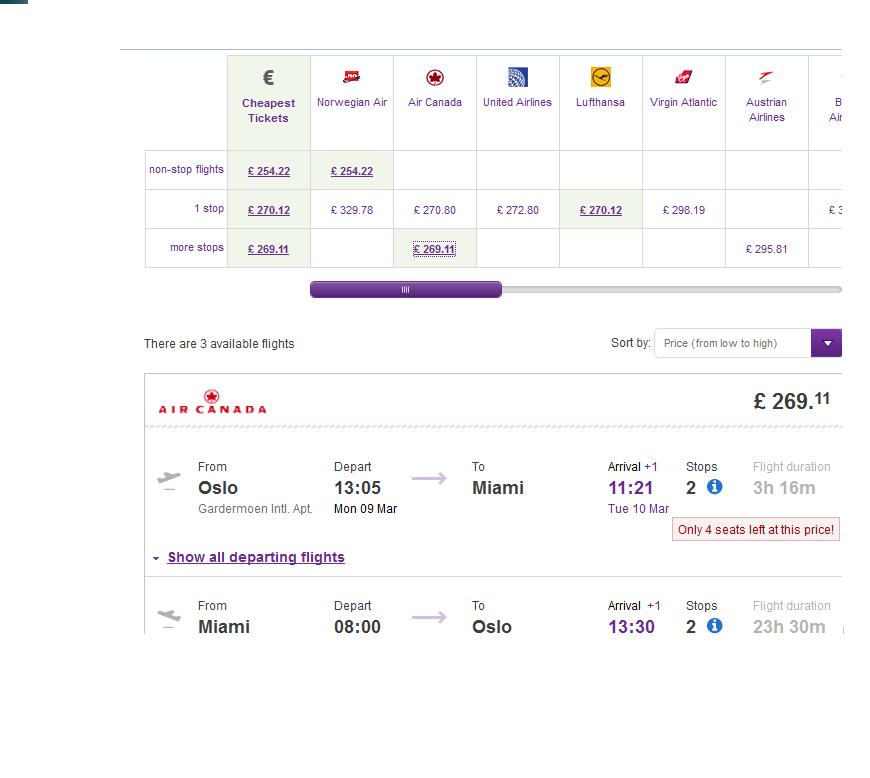Viewport: 870px width, 778px height.
Task: Open the Sort by dropdown arrow
Action: coord(827,343)
